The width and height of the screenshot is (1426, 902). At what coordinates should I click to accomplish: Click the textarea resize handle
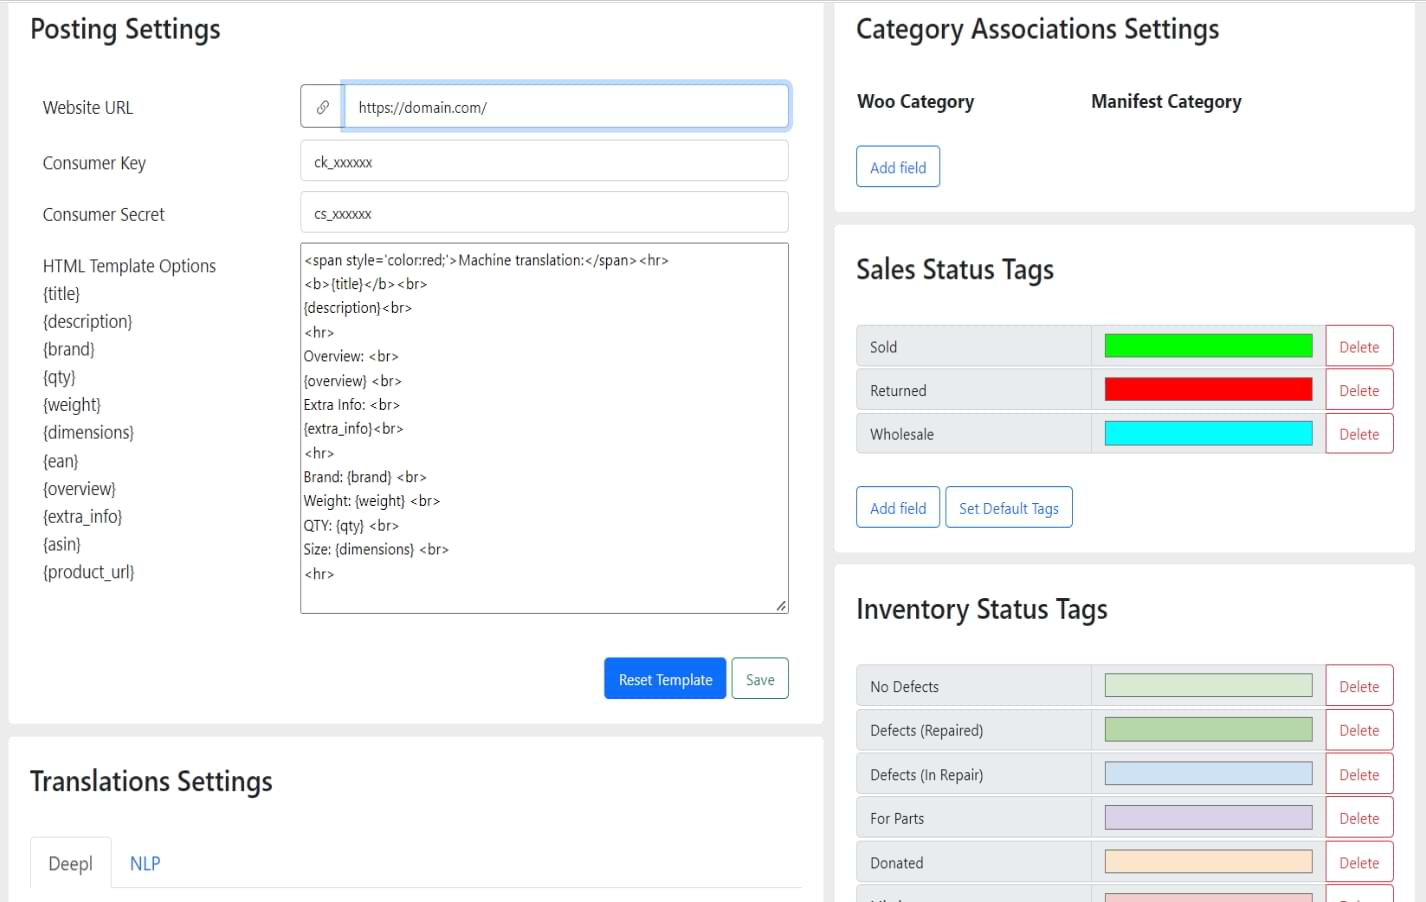click(x=781, y=606)
